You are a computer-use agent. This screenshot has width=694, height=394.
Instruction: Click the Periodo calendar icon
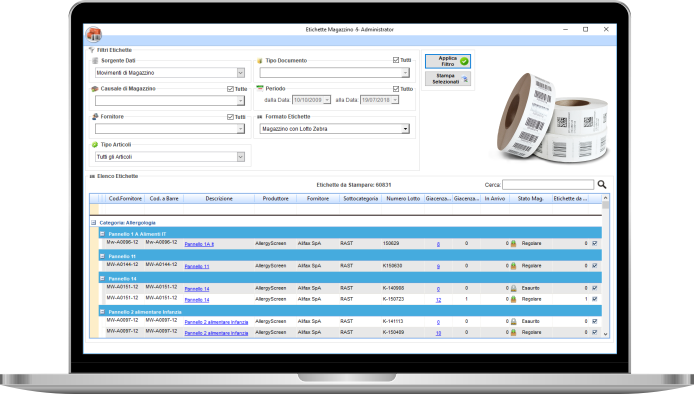coord(260,89)
